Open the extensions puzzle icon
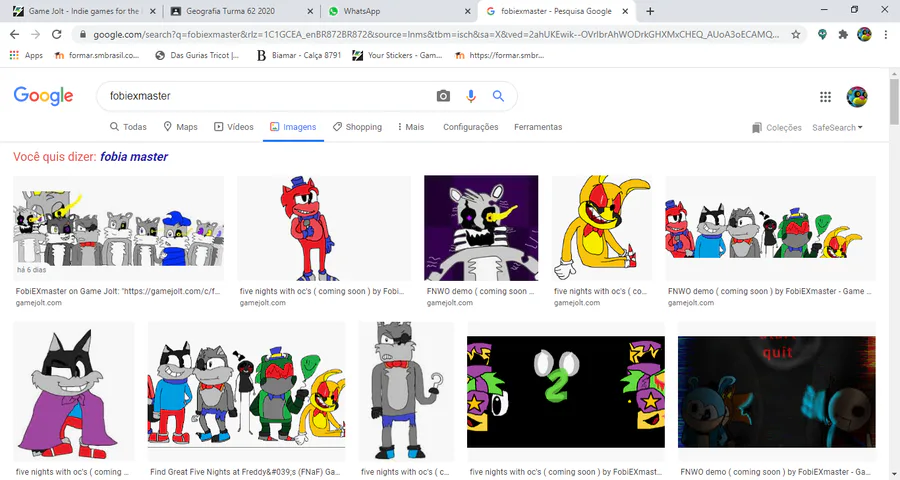This screenshot has width=900, height=480. (x=843, y=34)
